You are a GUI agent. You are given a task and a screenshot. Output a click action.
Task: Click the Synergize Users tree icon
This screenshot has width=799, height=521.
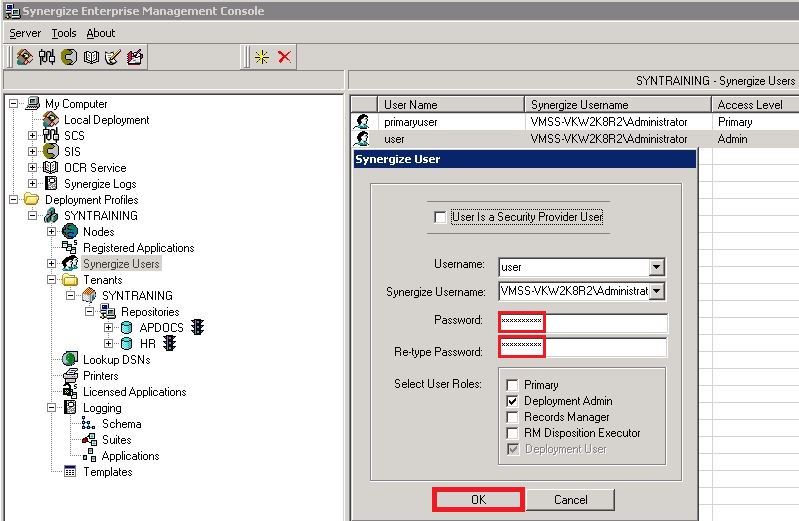tap(70, 264)
